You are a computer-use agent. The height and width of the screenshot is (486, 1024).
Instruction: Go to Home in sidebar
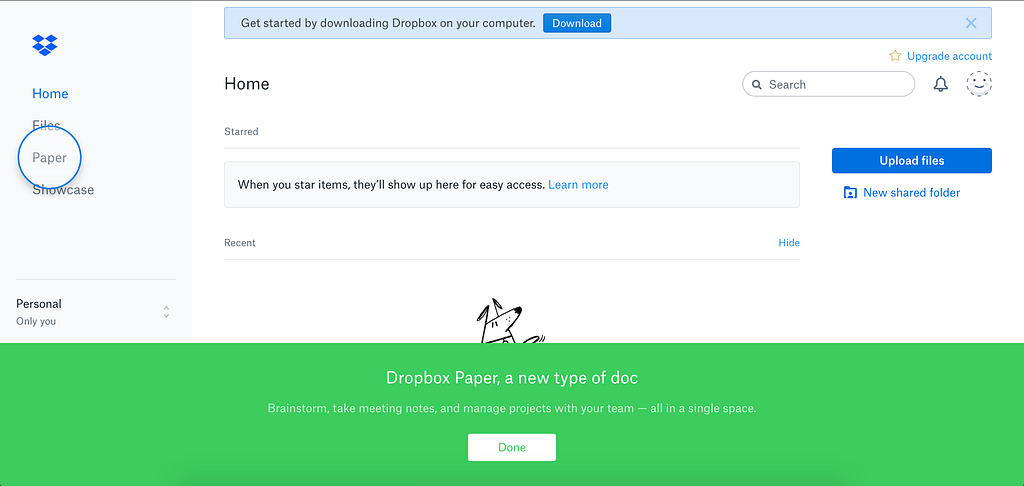click(x=50, y=93)
